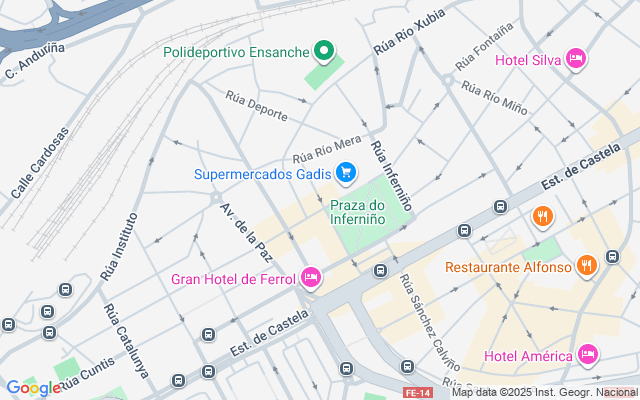The width and height of the screenshot is (640, 400).
Task: Click the green Polideportivo Ensanche location pin
Action: click(x=324, y=51)
